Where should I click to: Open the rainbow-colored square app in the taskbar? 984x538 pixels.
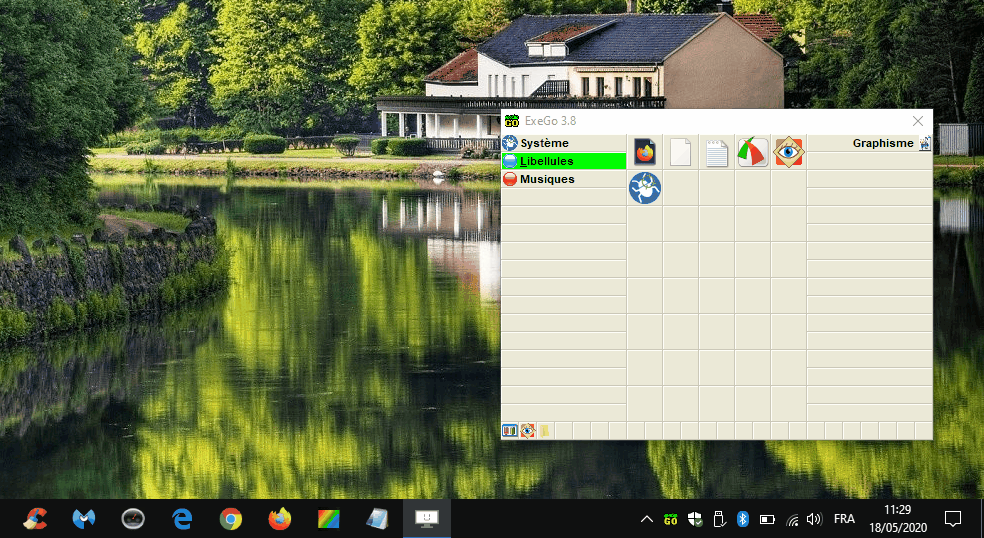(329, 519)
